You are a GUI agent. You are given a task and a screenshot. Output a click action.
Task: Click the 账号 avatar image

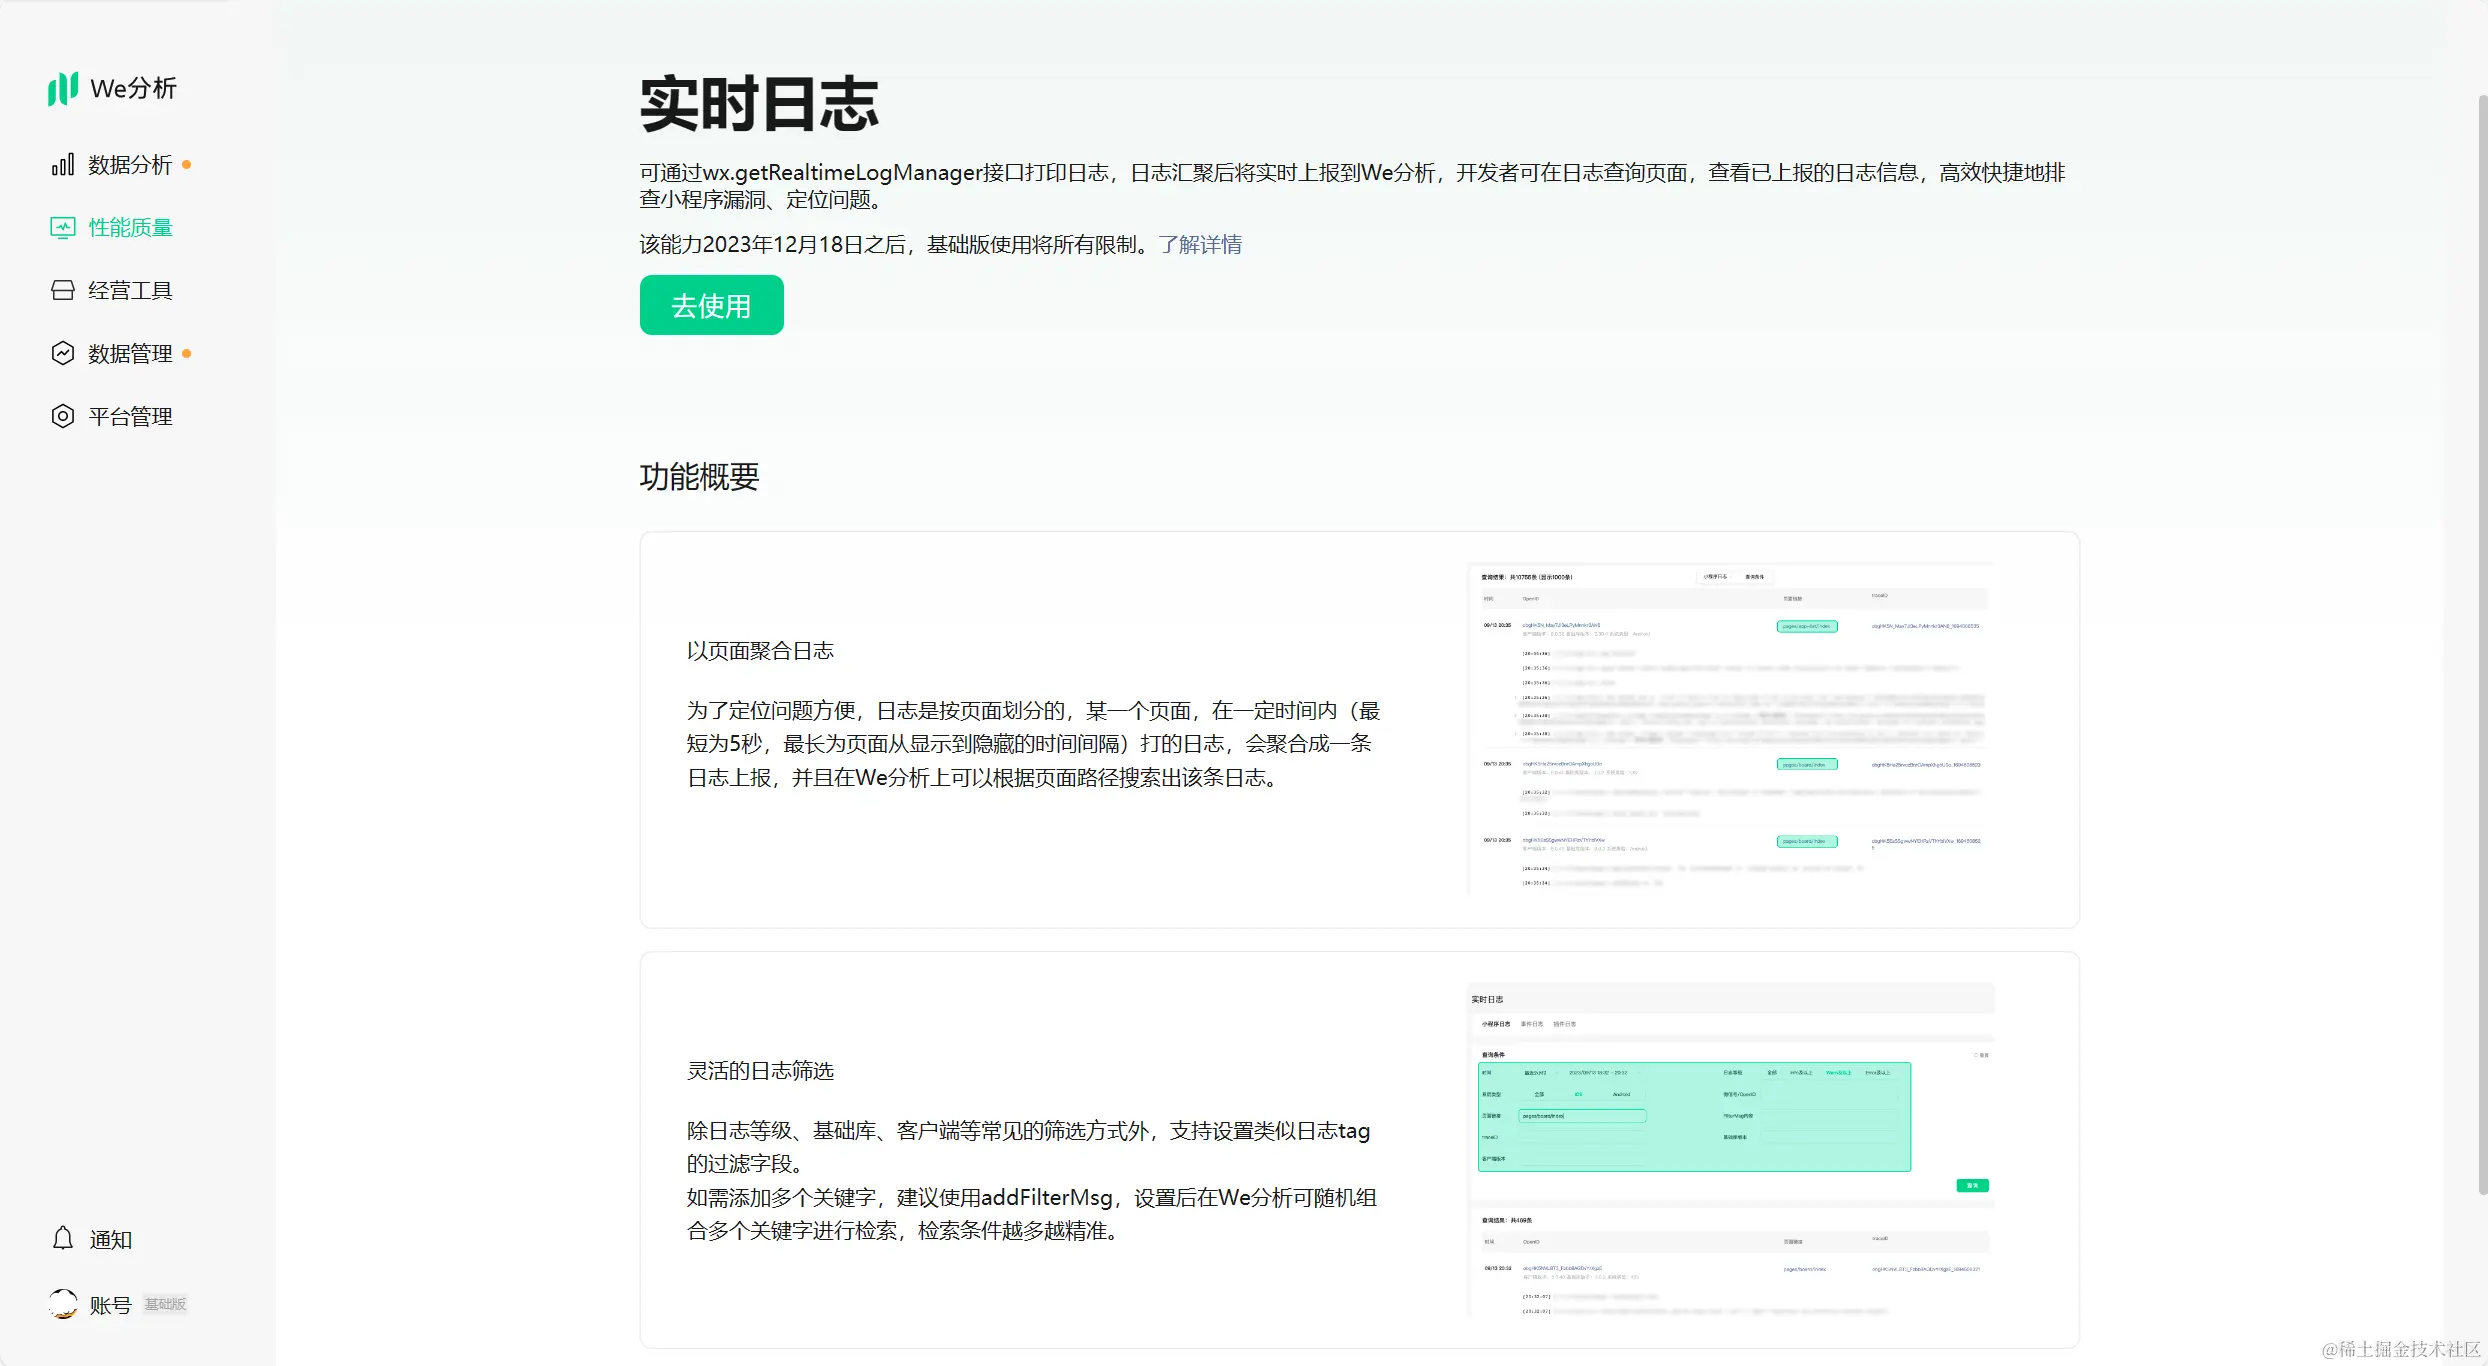tap(63, 1304)
